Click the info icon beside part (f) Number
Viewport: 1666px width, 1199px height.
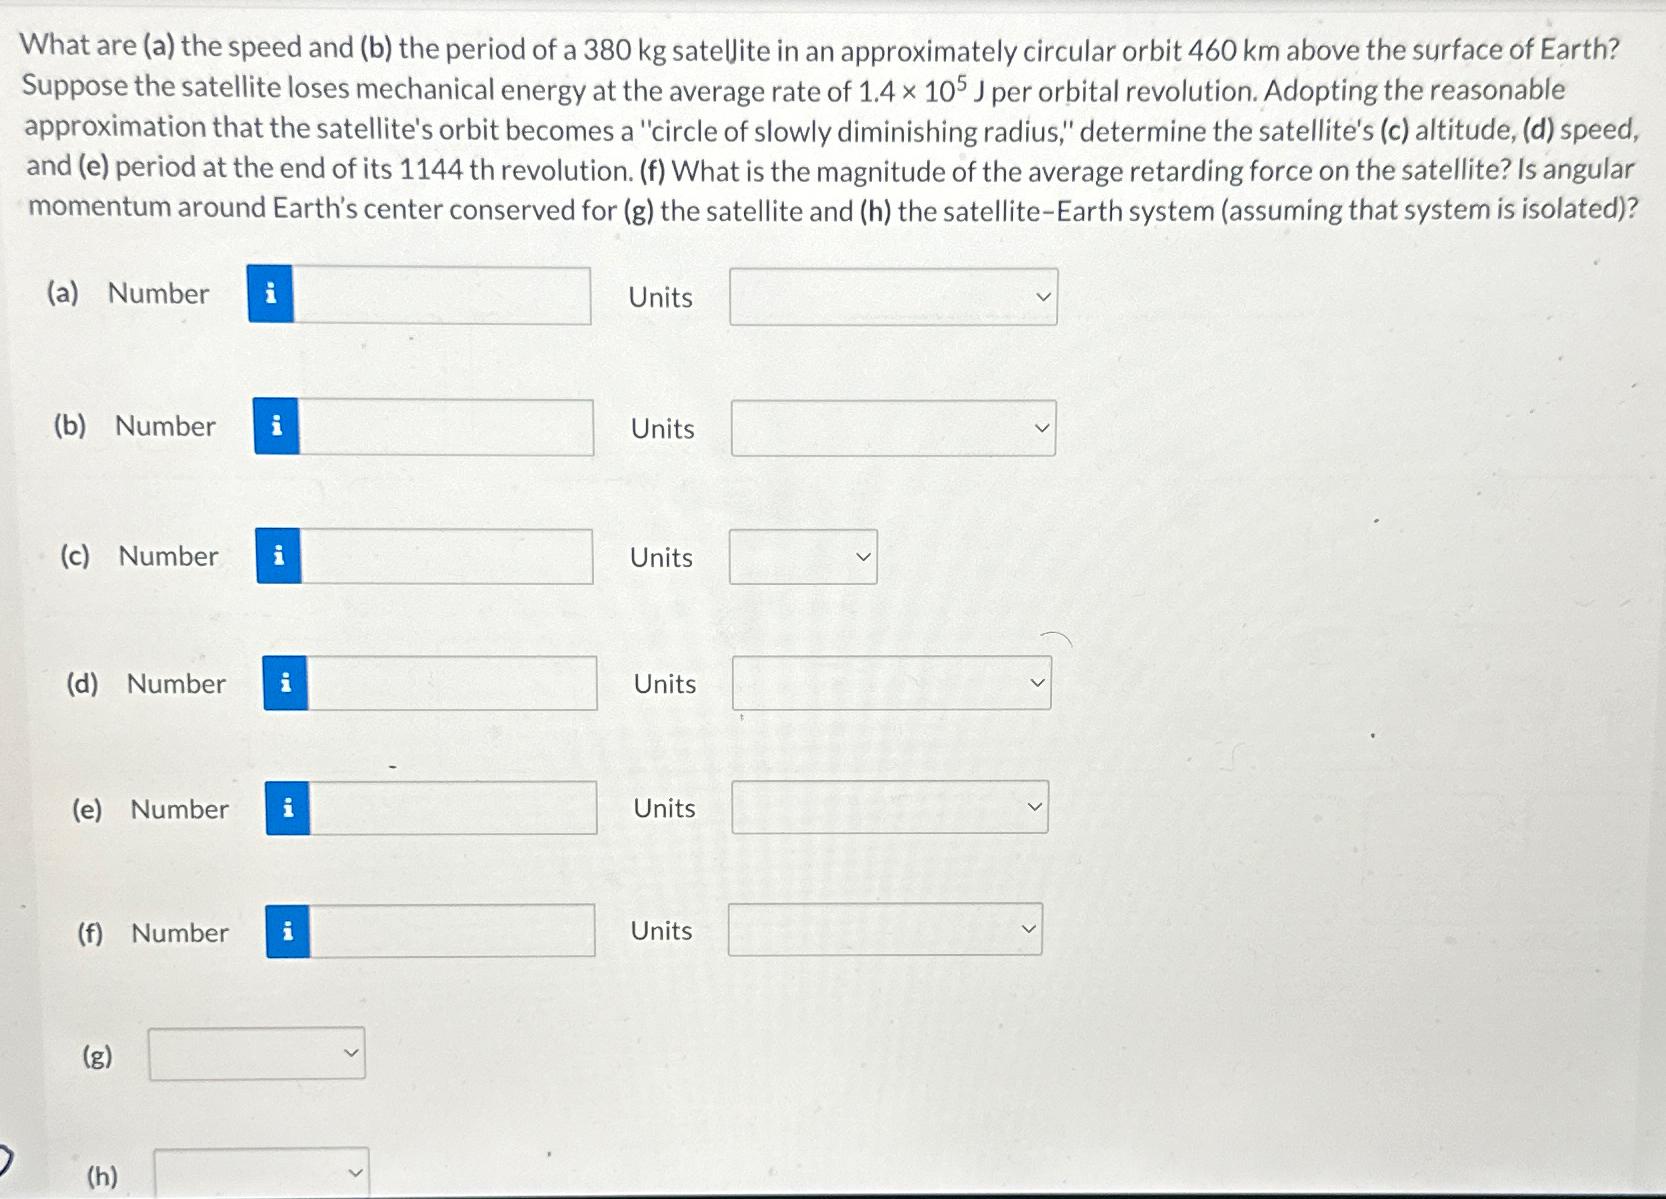290,931
